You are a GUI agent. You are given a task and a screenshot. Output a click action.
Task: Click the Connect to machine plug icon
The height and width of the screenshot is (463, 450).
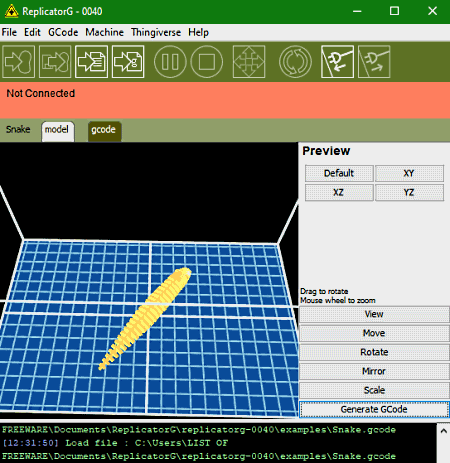tap(337, 62)
